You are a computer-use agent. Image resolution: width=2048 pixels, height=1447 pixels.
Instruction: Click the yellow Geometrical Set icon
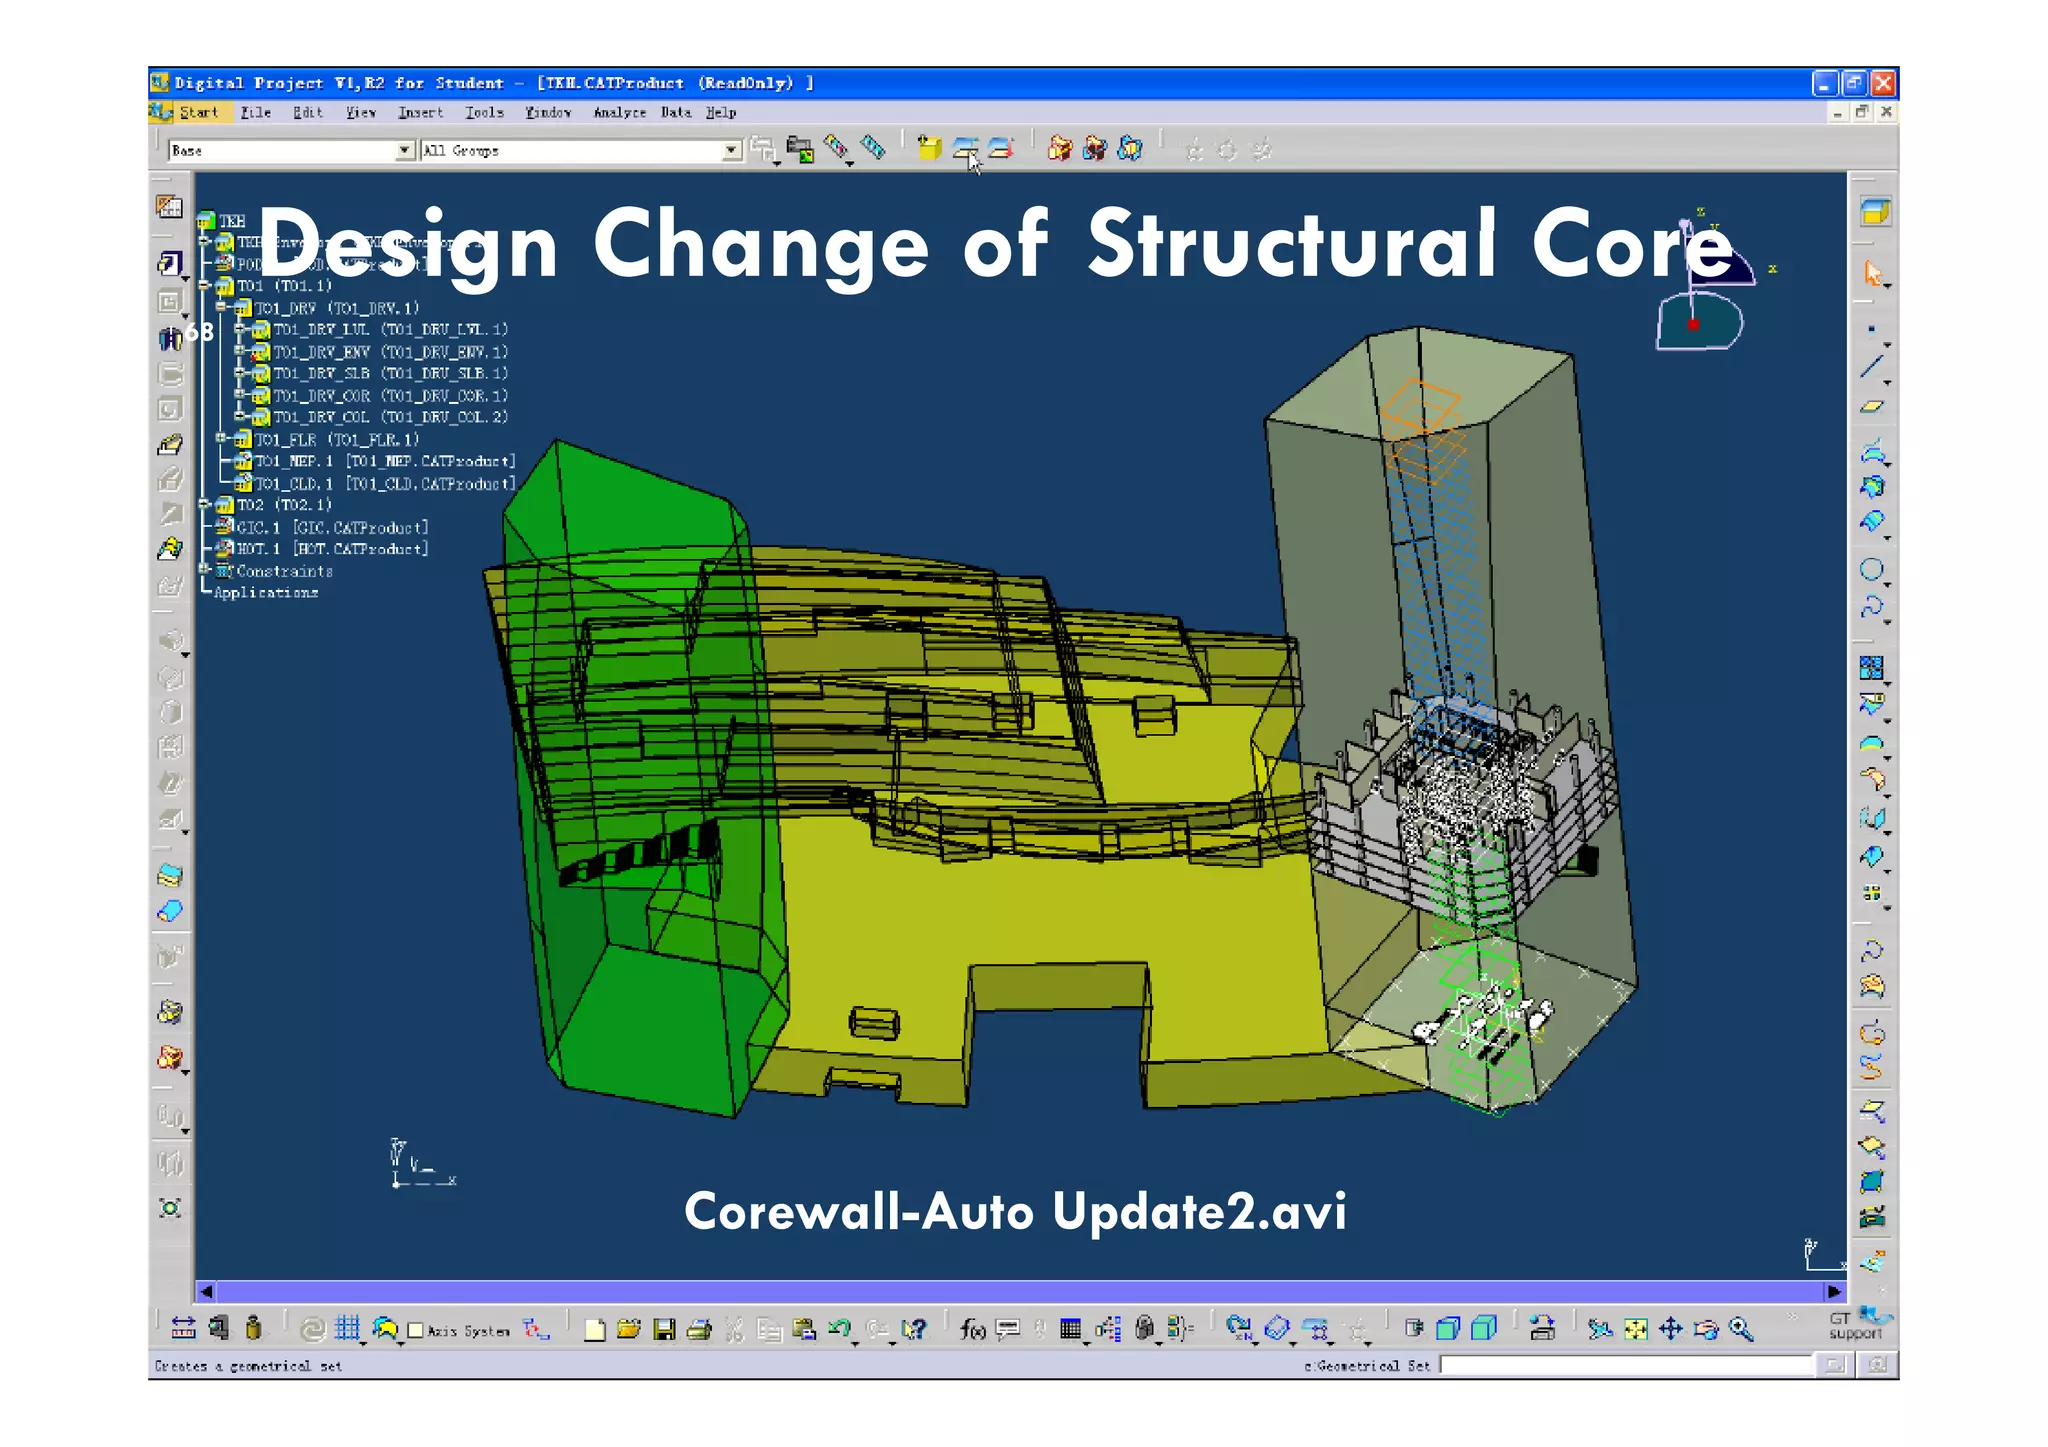(929, 149)
